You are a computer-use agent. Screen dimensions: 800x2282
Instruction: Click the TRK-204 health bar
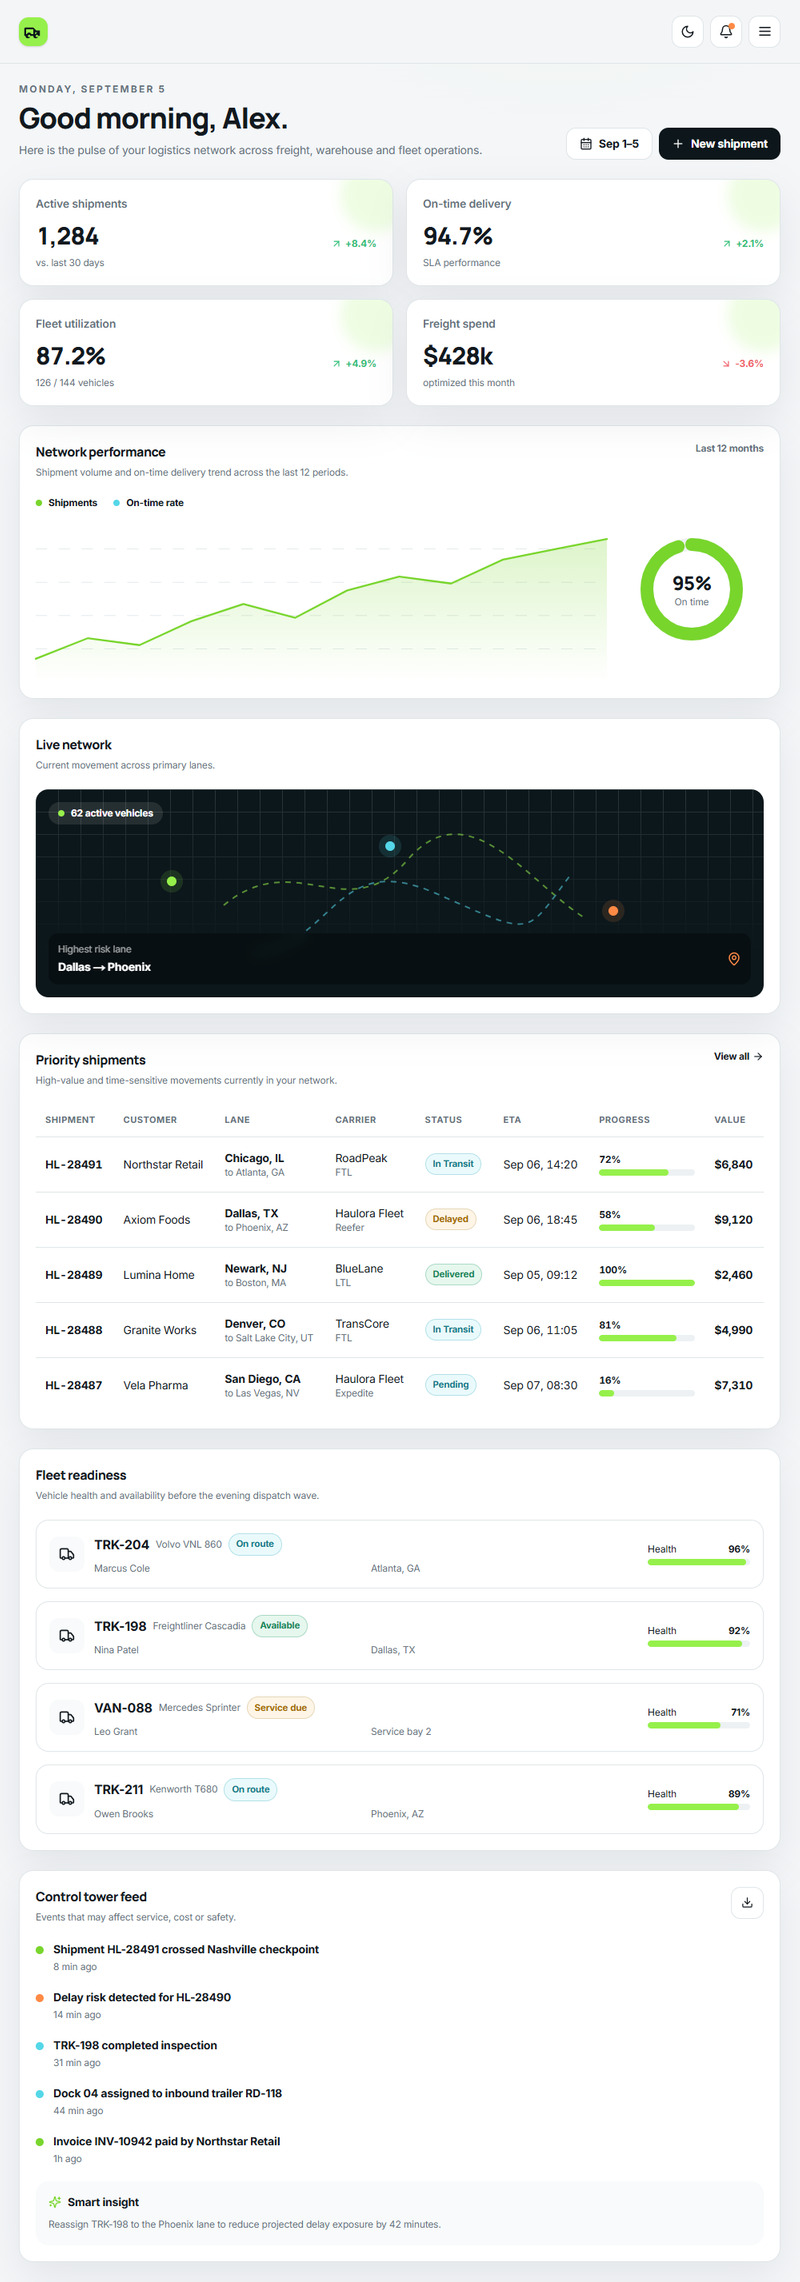click(x=699, y=1563)
